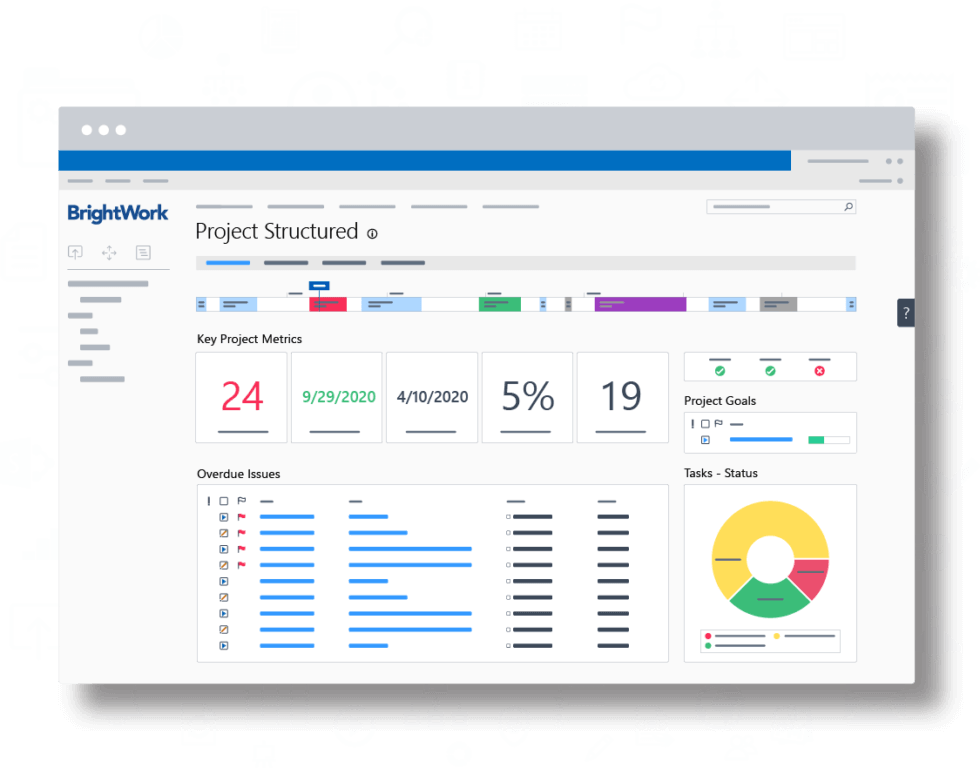The image size is (980, 768).
Task: Click the list view icon near the logo
Action: 142,253
